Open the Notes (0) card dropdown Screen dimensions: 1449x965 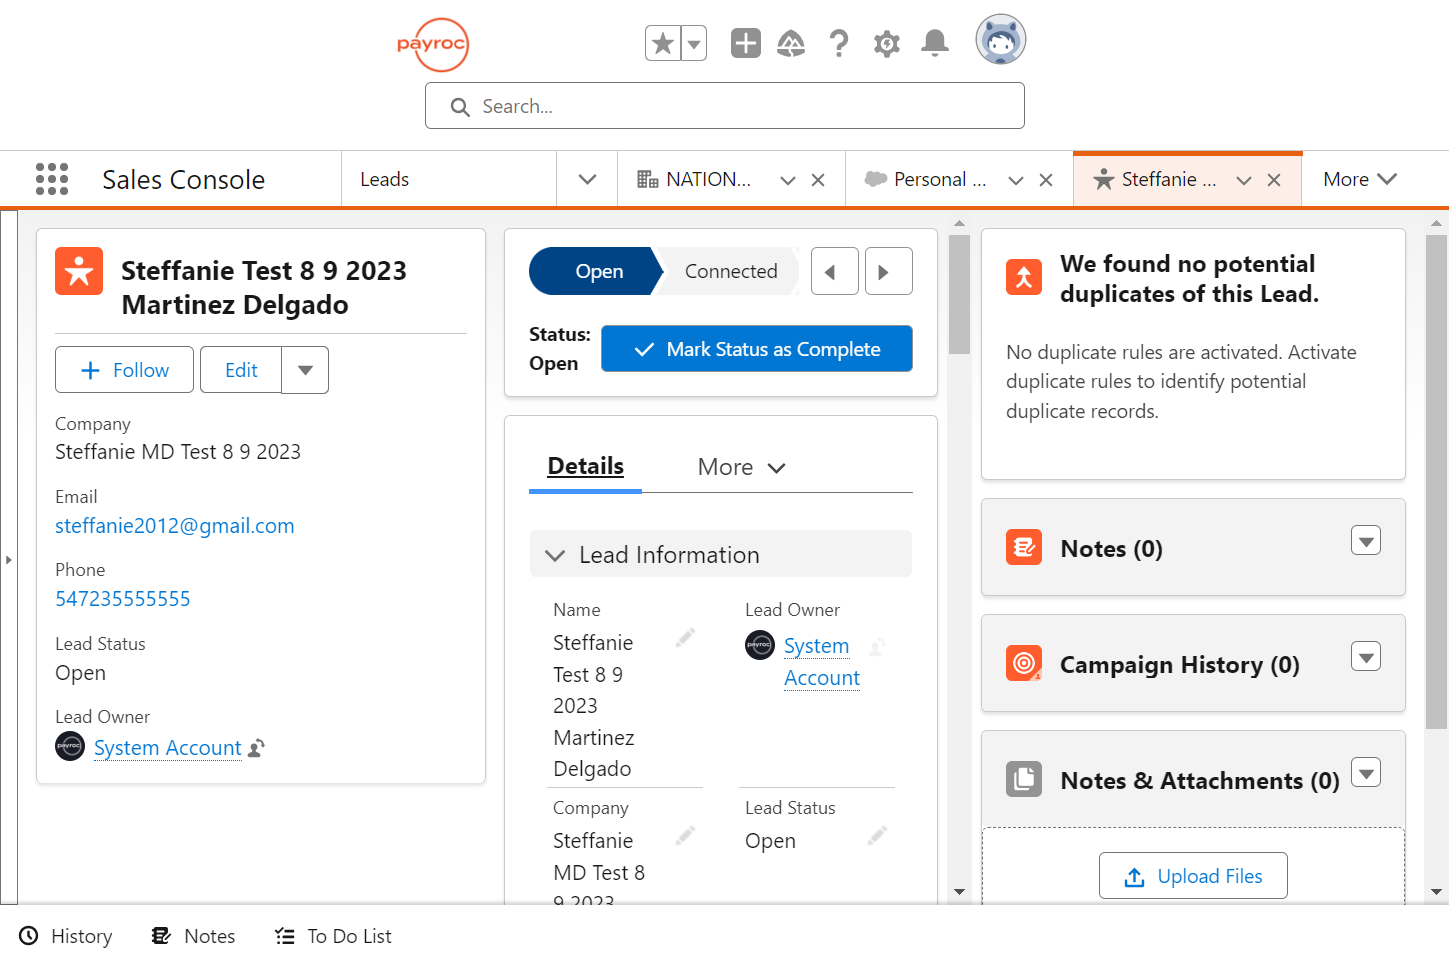click(1366, 540)
